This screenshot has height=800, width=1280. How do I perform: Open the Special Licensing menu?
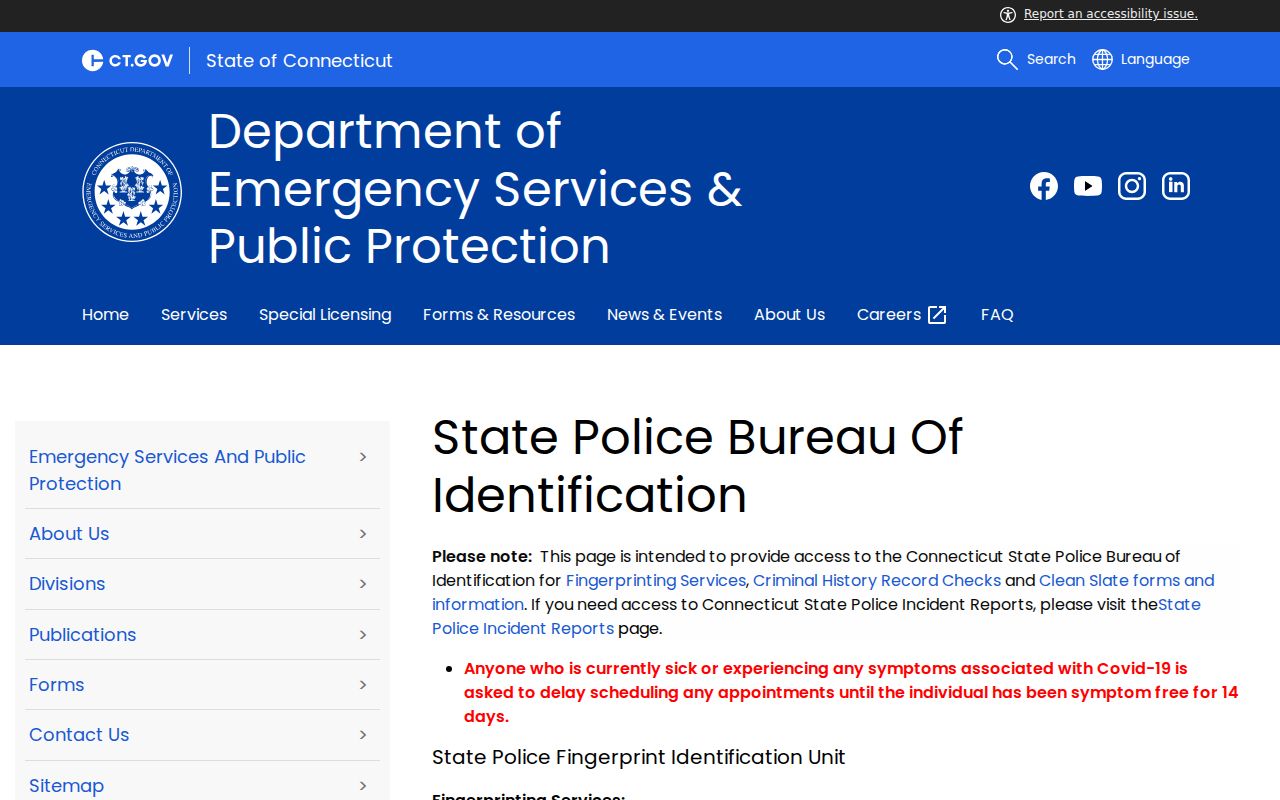pyautogui.click(x=325, y=314)
